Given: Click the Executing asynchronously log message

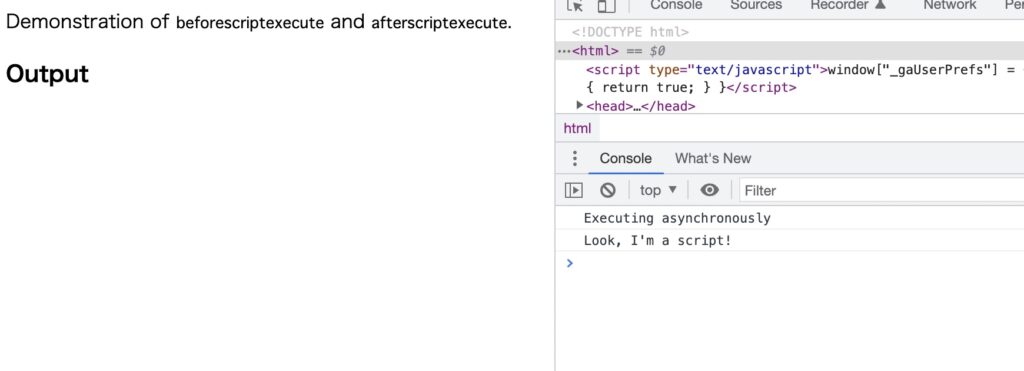Looking at the screenshot, I should (677, 218).
